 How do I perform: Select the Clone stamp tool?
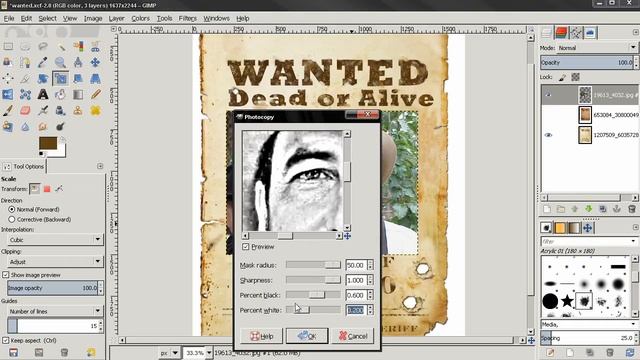(x=78, y=111)
